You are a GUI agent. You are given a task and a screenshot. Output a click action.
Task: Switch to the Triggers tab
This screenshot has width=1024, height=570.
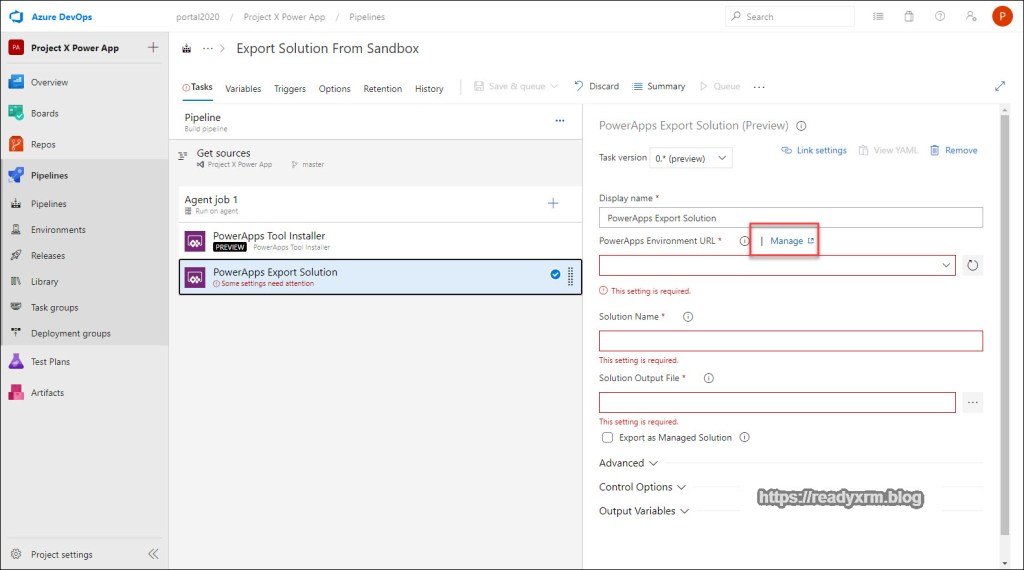[290, 88]
